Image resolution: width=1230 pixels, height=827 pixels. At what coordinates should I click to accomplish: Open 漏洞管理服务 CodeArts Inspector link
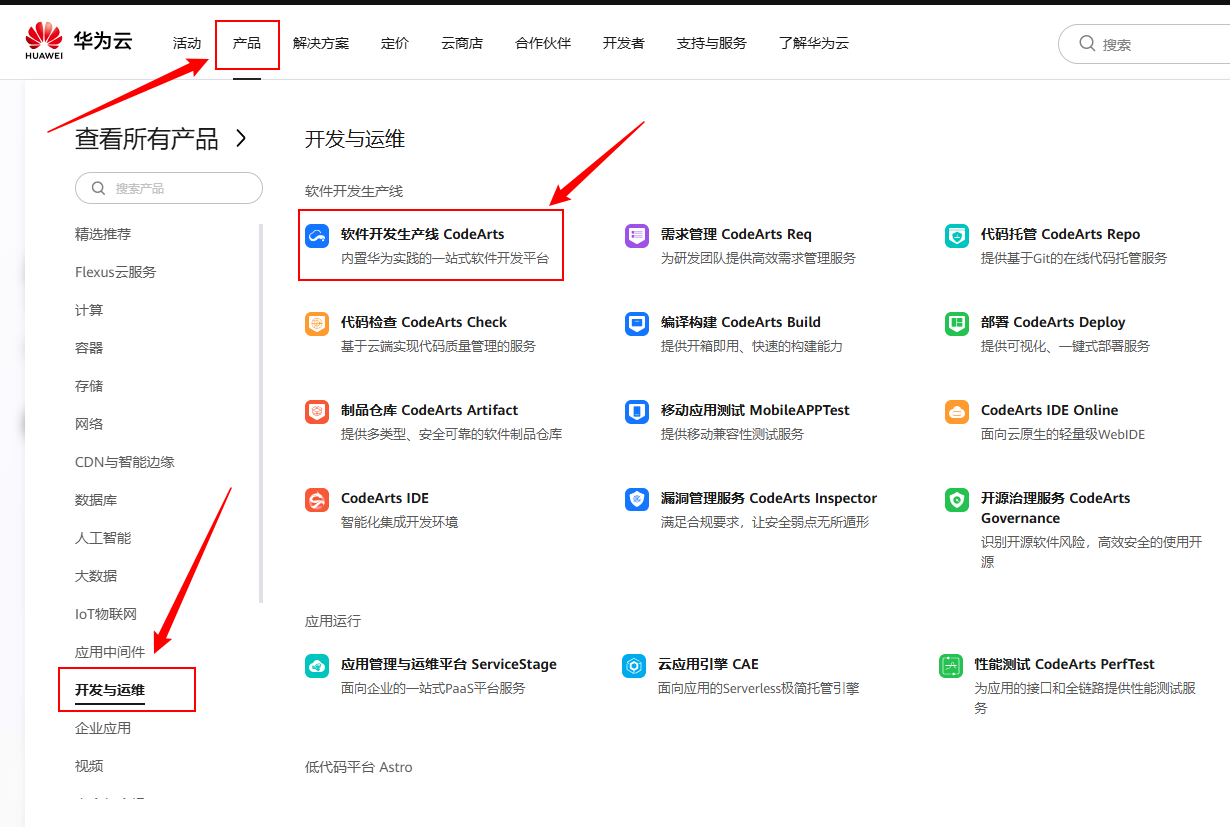[x=769, y=498]
